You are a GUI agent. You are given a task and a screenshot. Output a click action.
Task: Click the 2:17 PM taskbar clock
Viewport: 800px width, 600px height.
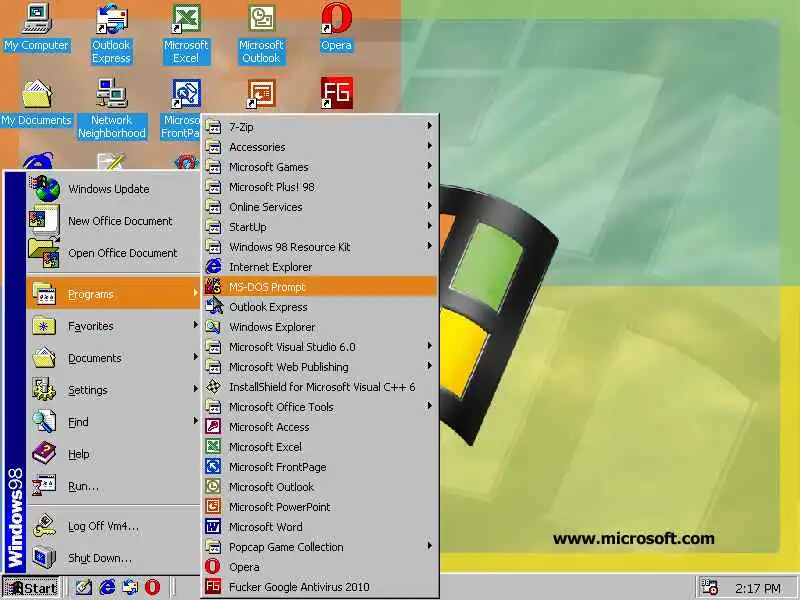pyautogui.click(x=758, y=588)
